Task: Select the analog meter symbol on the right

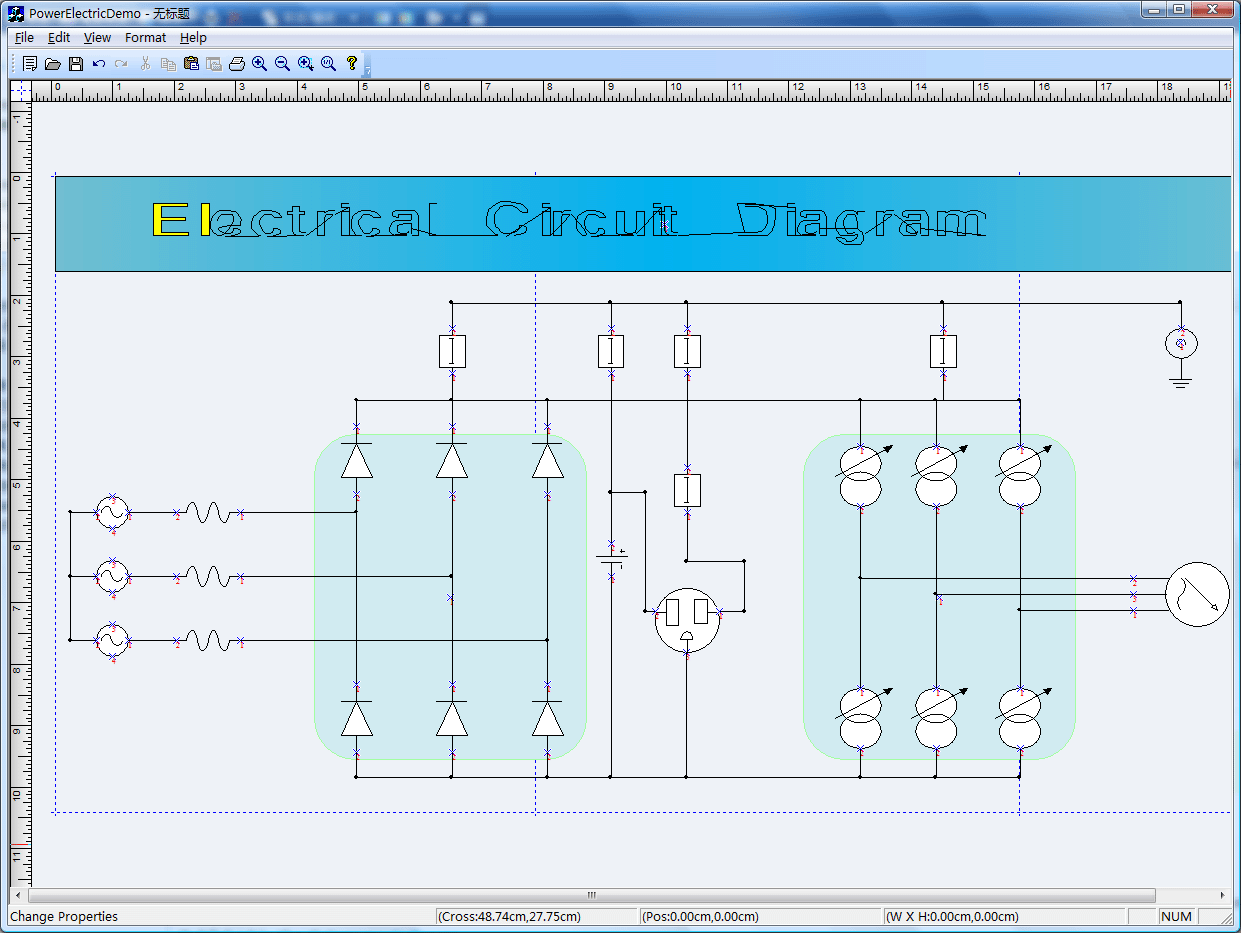Action: tap(1197, 593)
